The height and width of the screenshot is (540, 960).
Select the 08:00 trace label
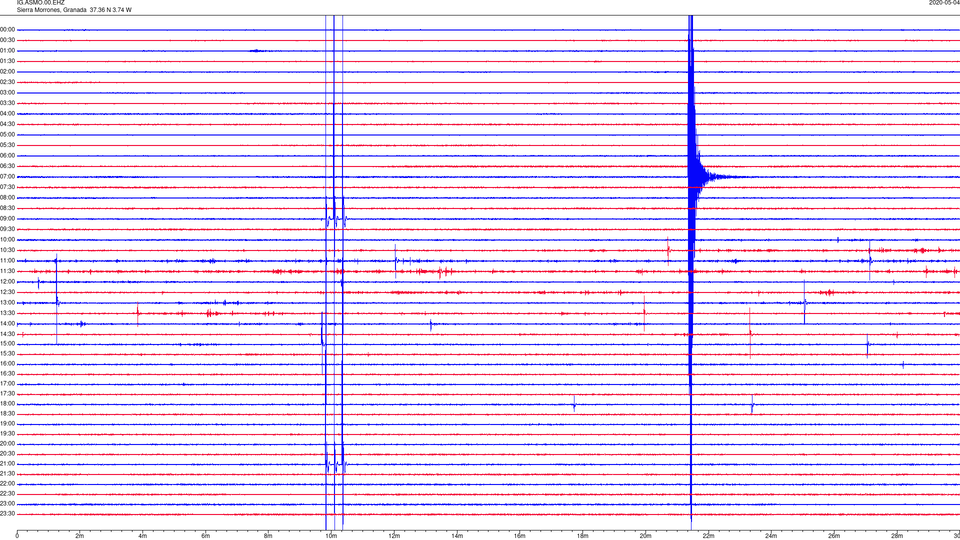tap(7, 198)
